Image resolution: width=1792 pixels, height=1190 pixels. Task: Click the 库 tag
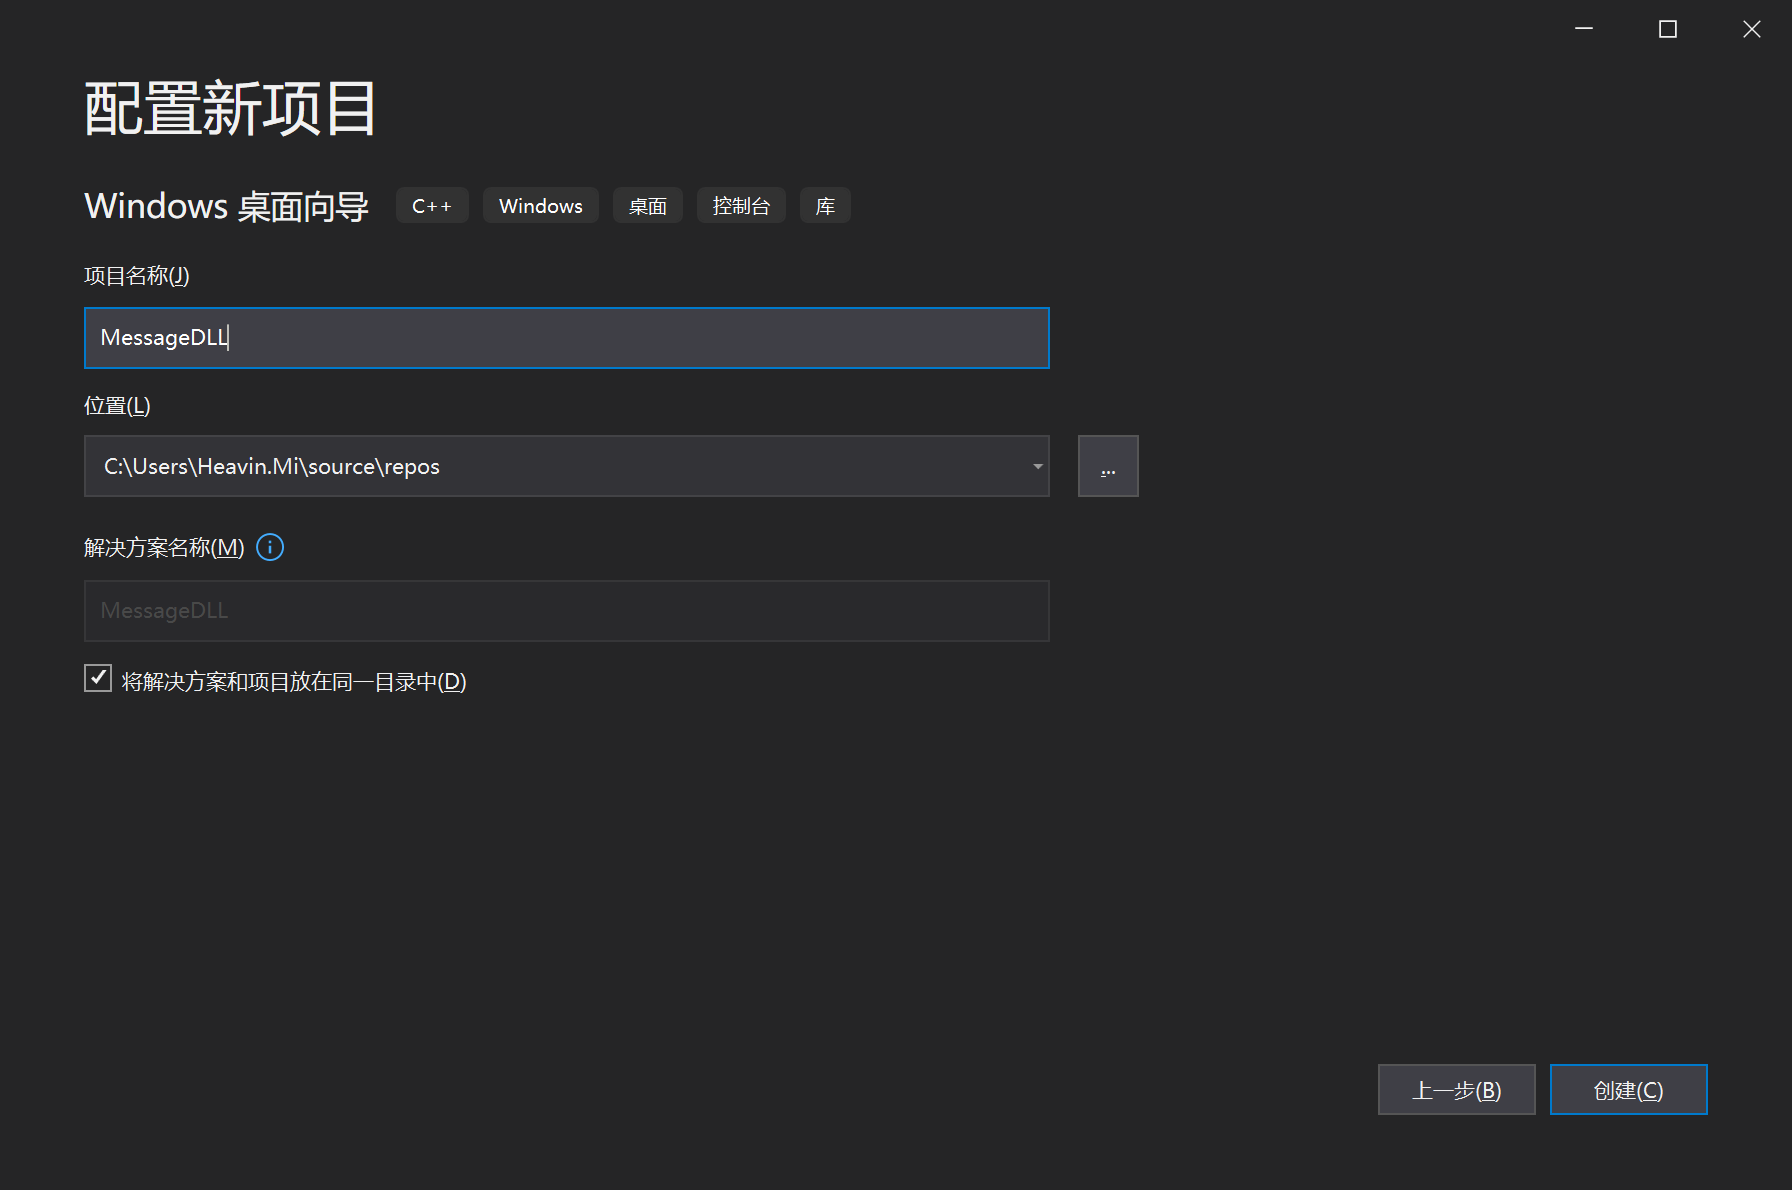click(825, 206)
